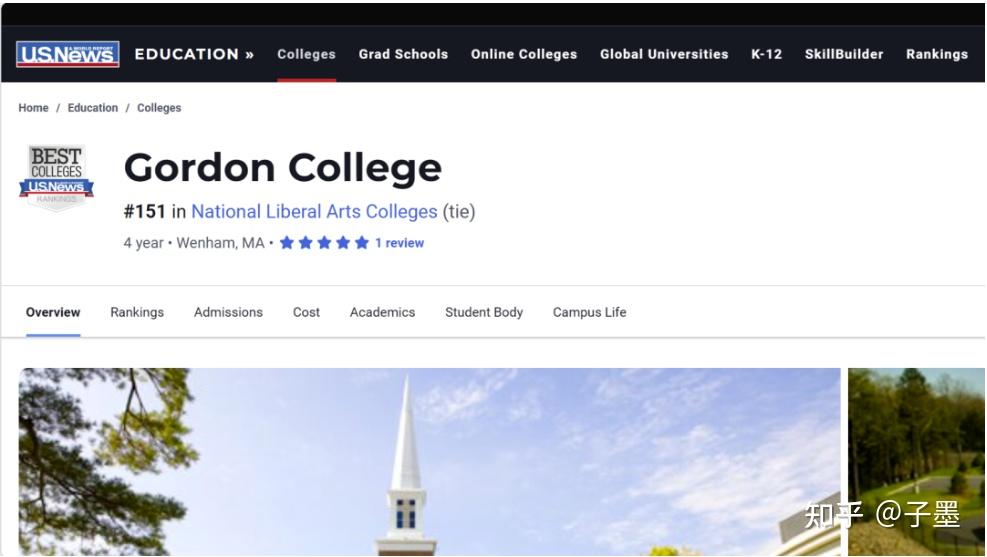Select K-12 in the navigation bar
The width and height of the screenshot is (987, 557).
766,54
